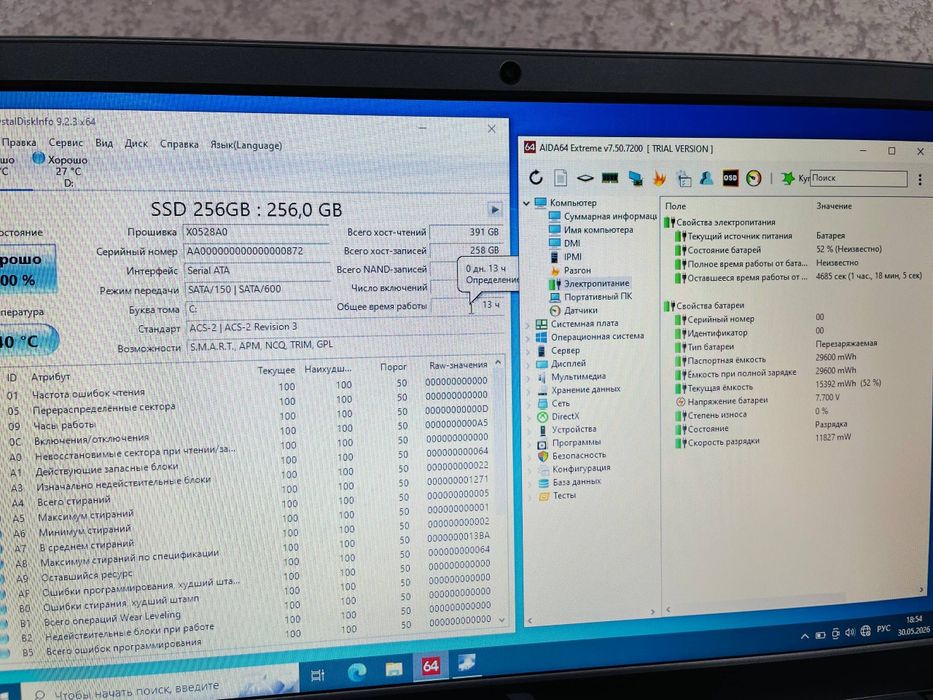Click SMART list scrollbar up arrow
Image resolution: width=933 pixels, height=700 pixels.
499,362
